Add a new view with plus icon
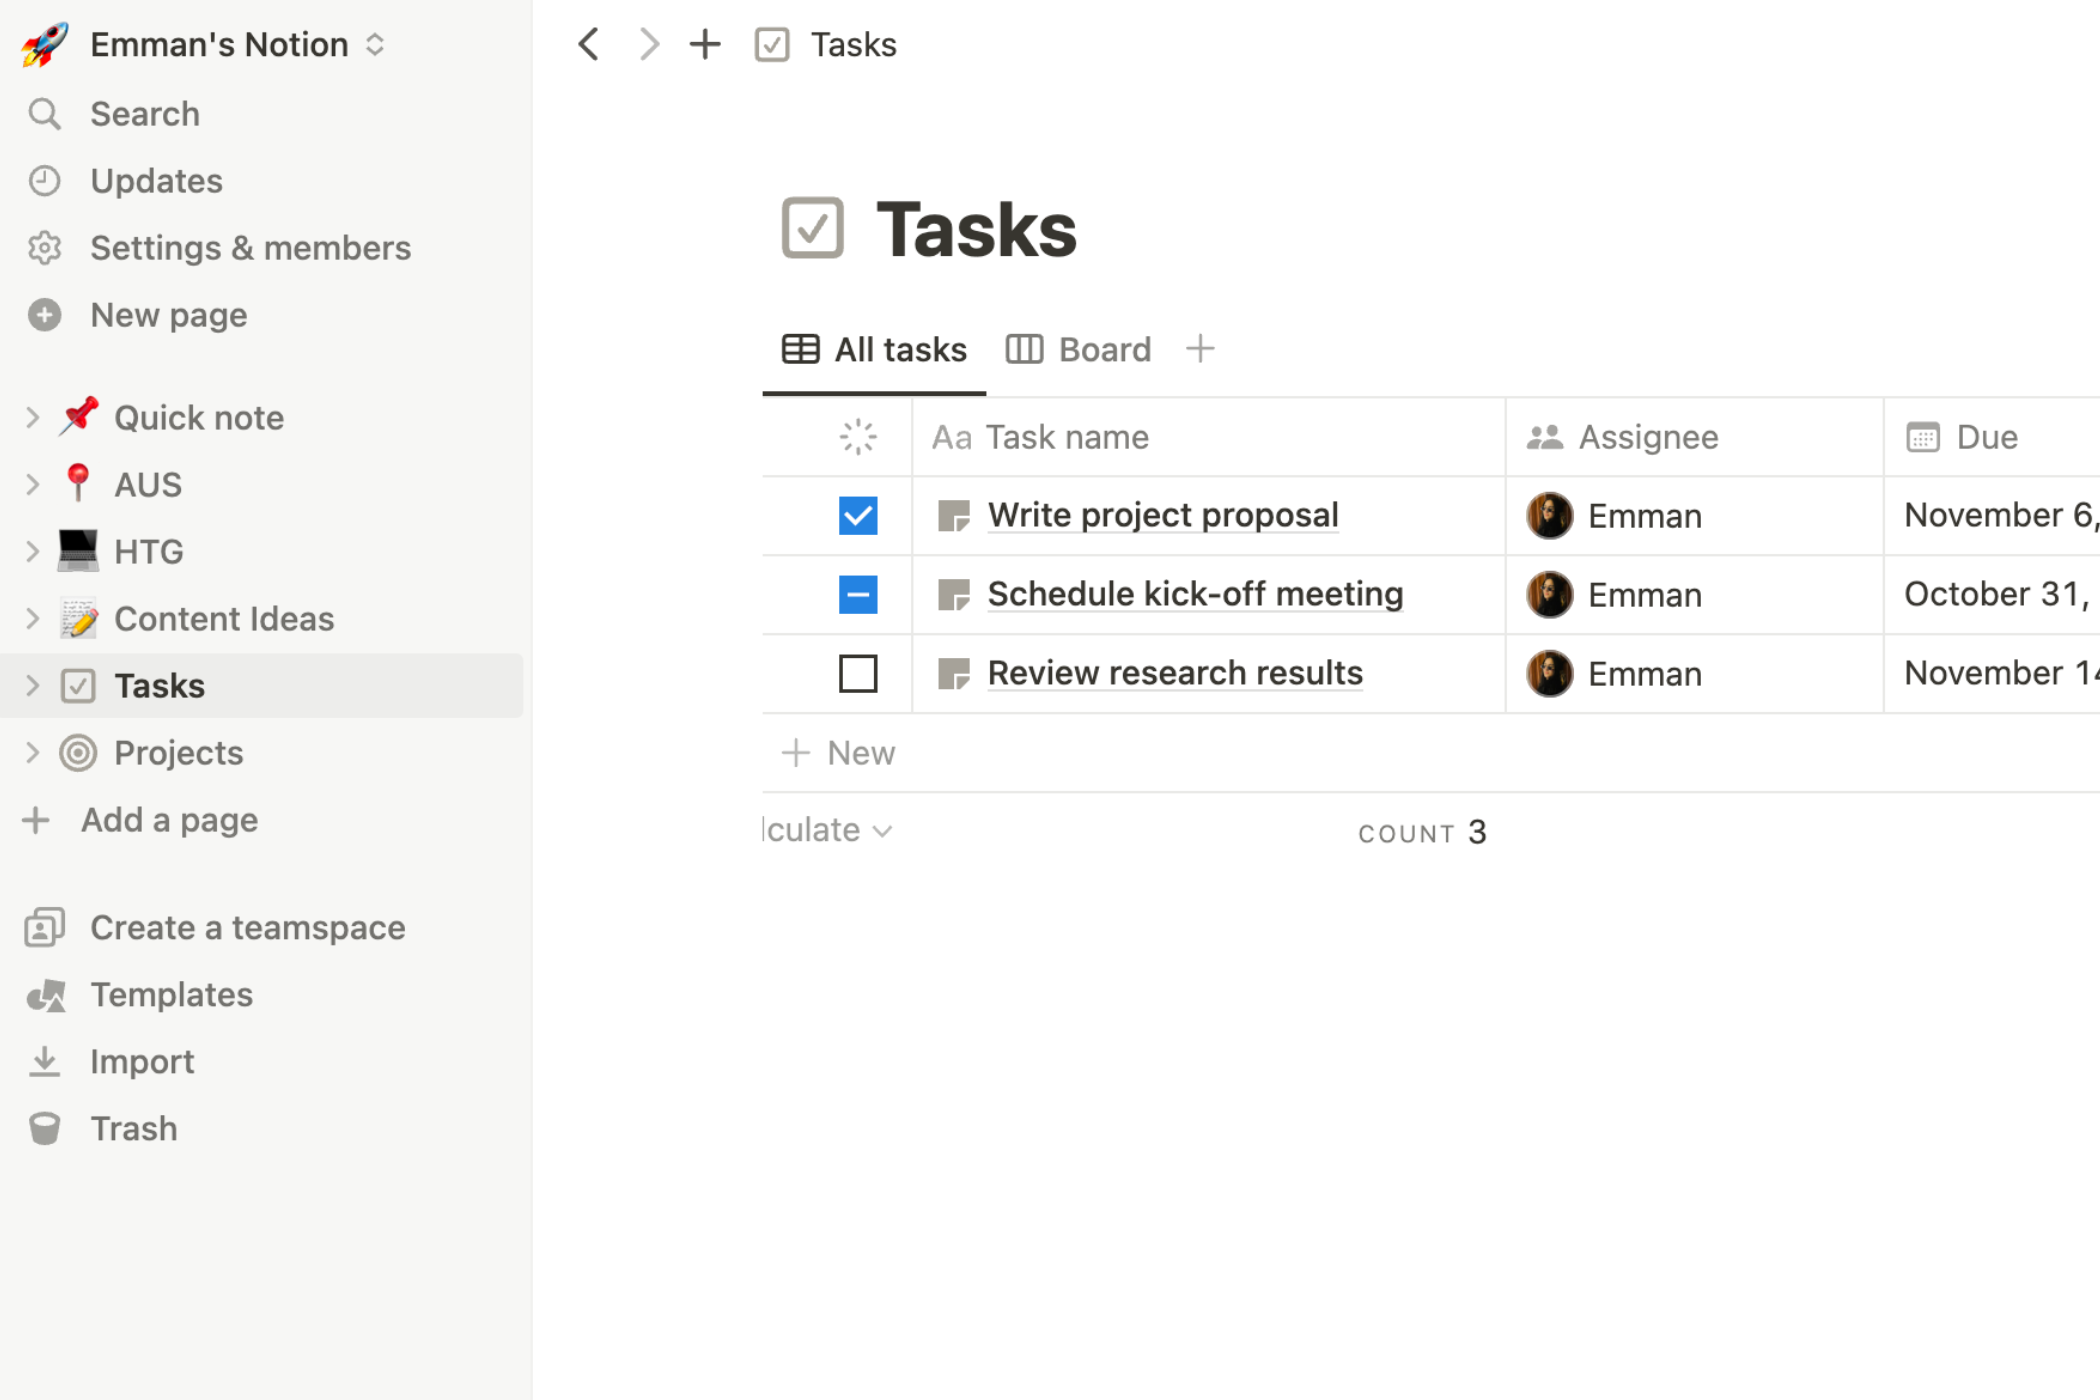Image resolution: width=2100 pixels, height=1400 pixels. [x=1200, y=349]
